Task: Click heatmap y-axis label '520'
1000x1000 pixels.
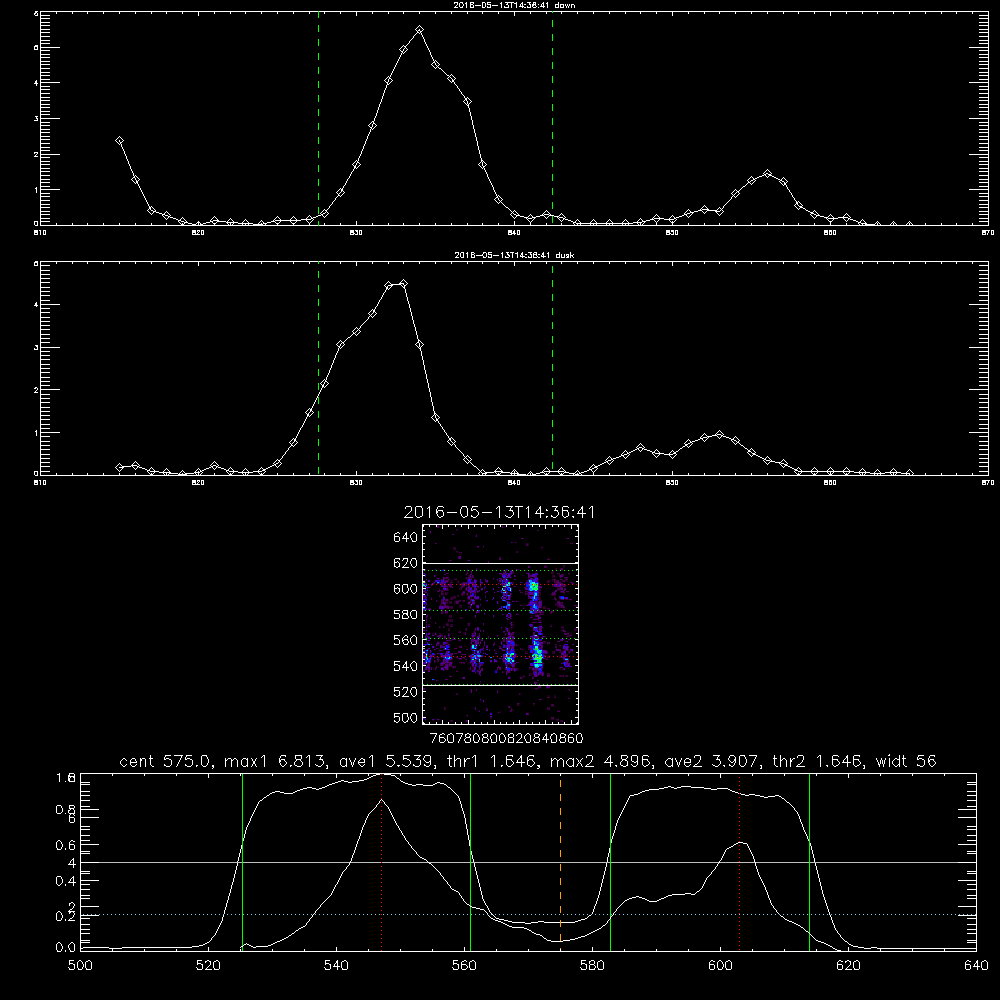Action: click(x=405, y=691)
